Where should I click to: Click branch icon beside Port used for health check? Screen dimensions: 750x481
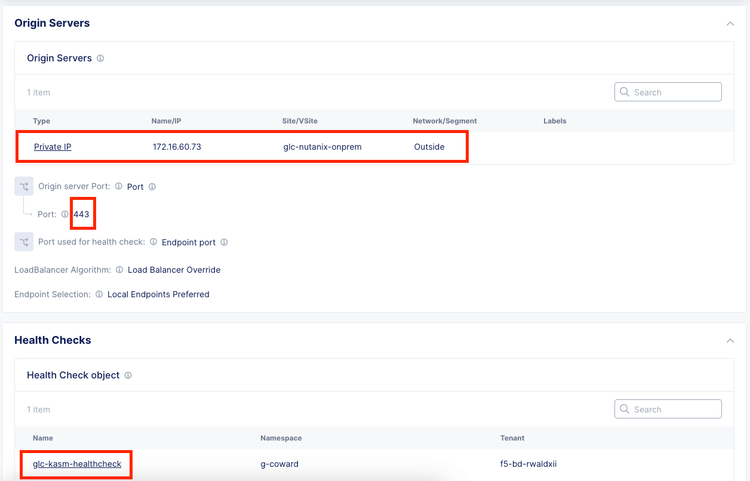23,242
